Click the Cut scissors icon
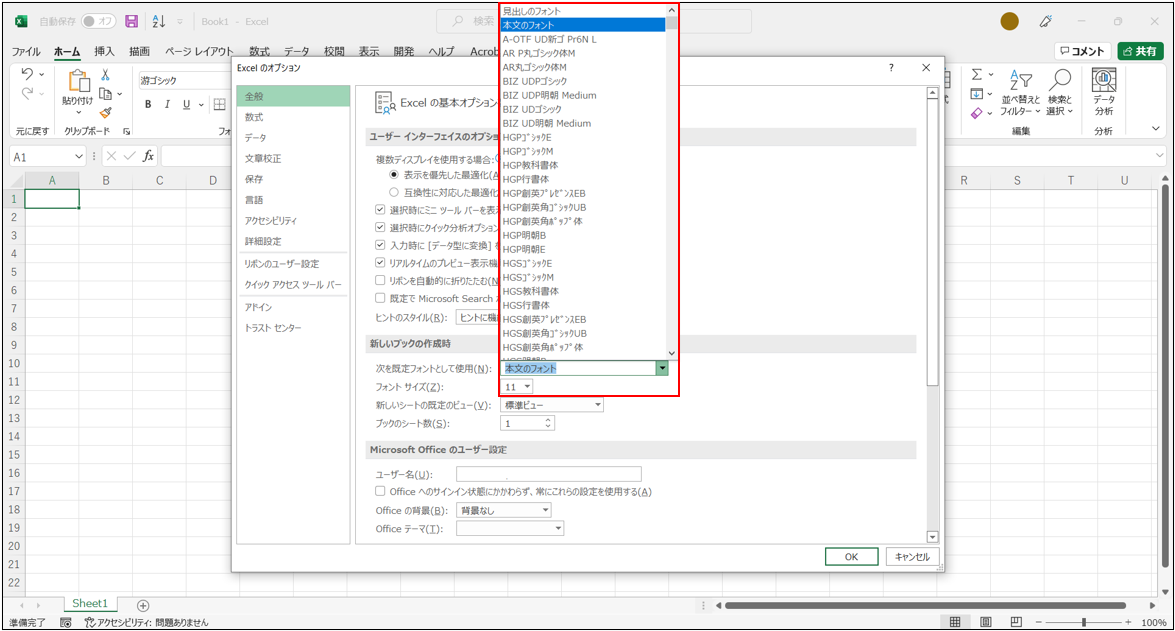The width and height of the screenshot is (1175, 631). point(106,75)
